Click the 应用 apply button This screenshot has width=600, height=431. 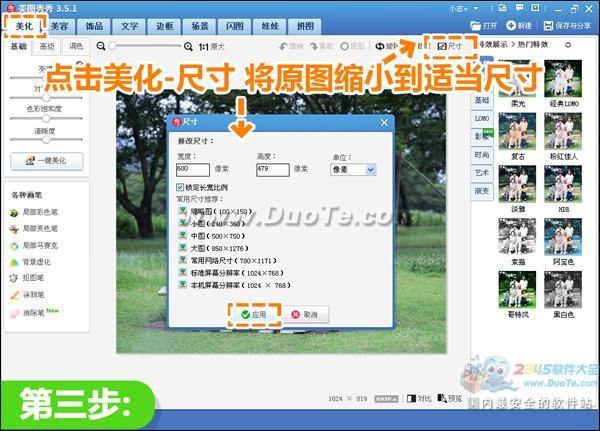pyautogui.click(x=254, y=315)
